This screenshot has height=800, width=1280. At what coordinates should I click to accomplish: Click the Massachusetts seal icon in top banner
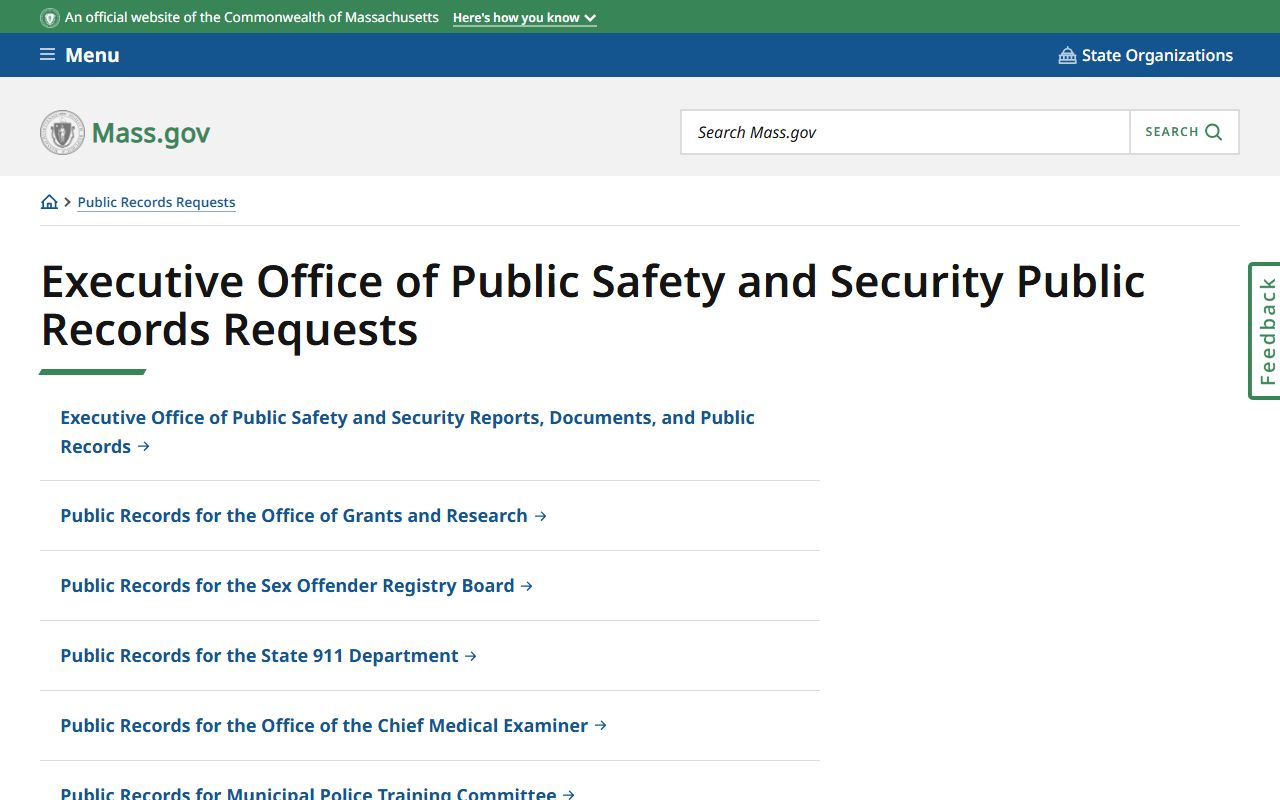[50, 18]
